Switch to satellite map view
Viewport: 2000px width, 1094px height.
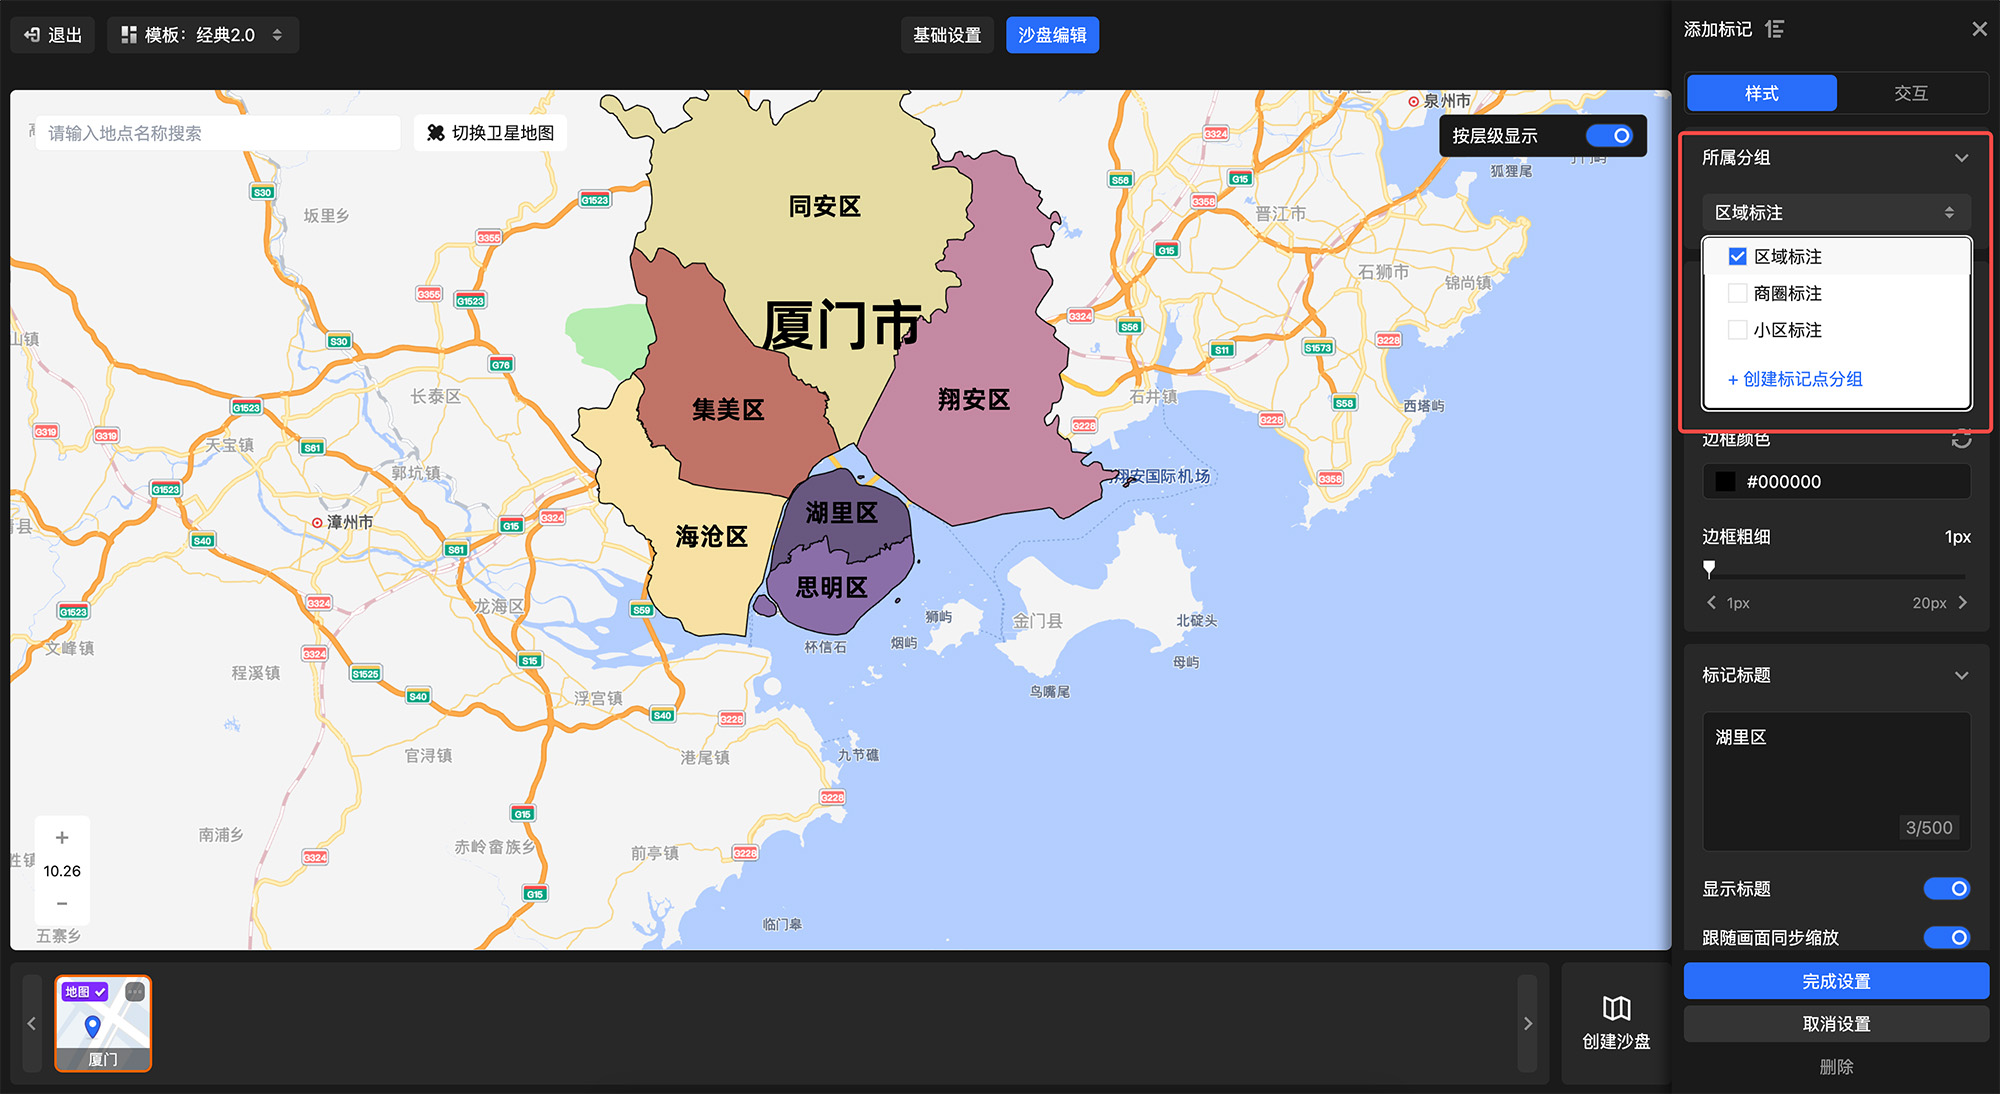490,133
